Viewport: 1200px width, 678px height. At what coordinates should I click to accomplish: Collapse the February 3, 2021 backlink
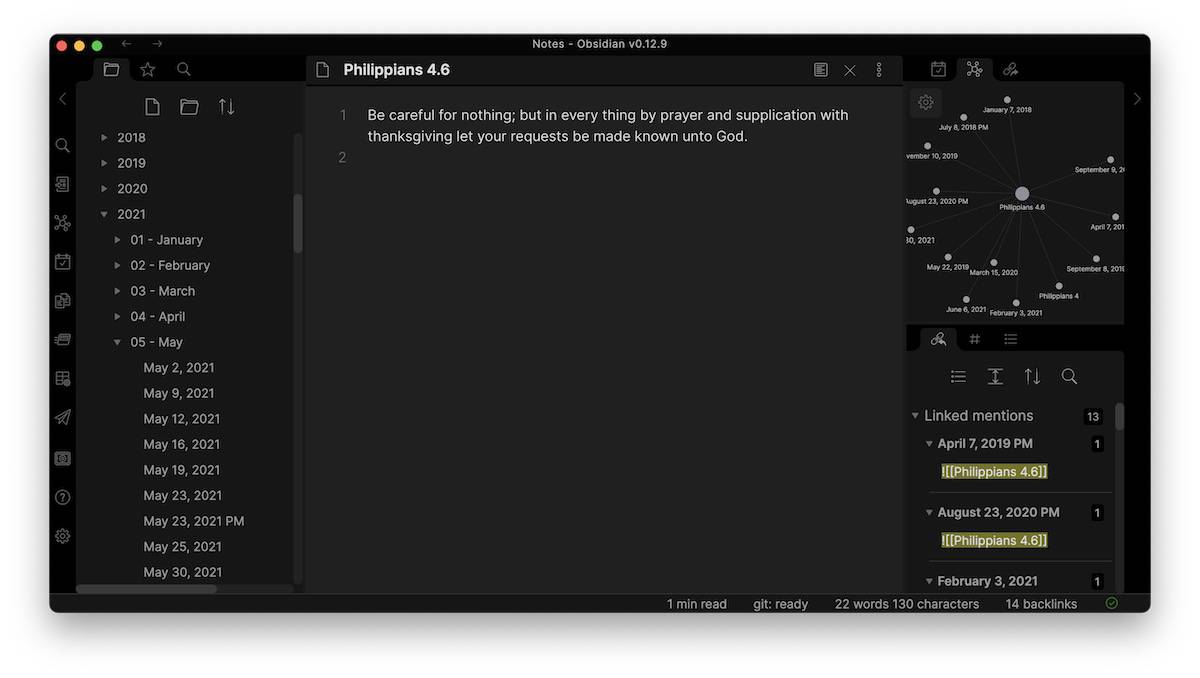point(929,581)
